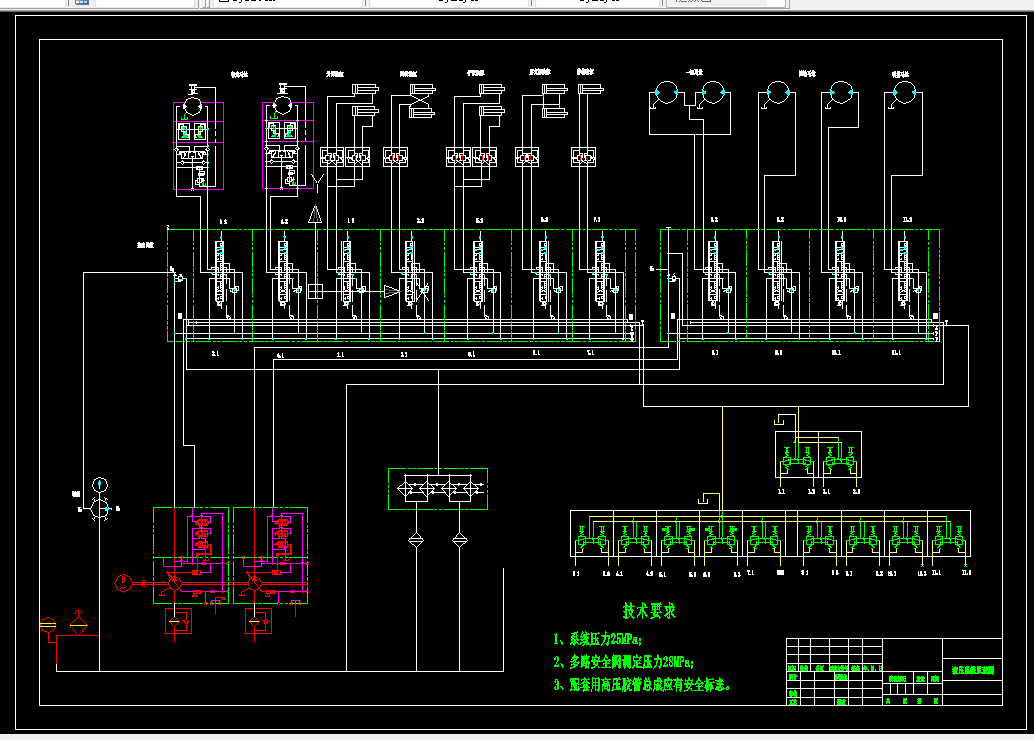
Task: Select the triangle symbol near valve bank
Action: click(x=315, y=214)
